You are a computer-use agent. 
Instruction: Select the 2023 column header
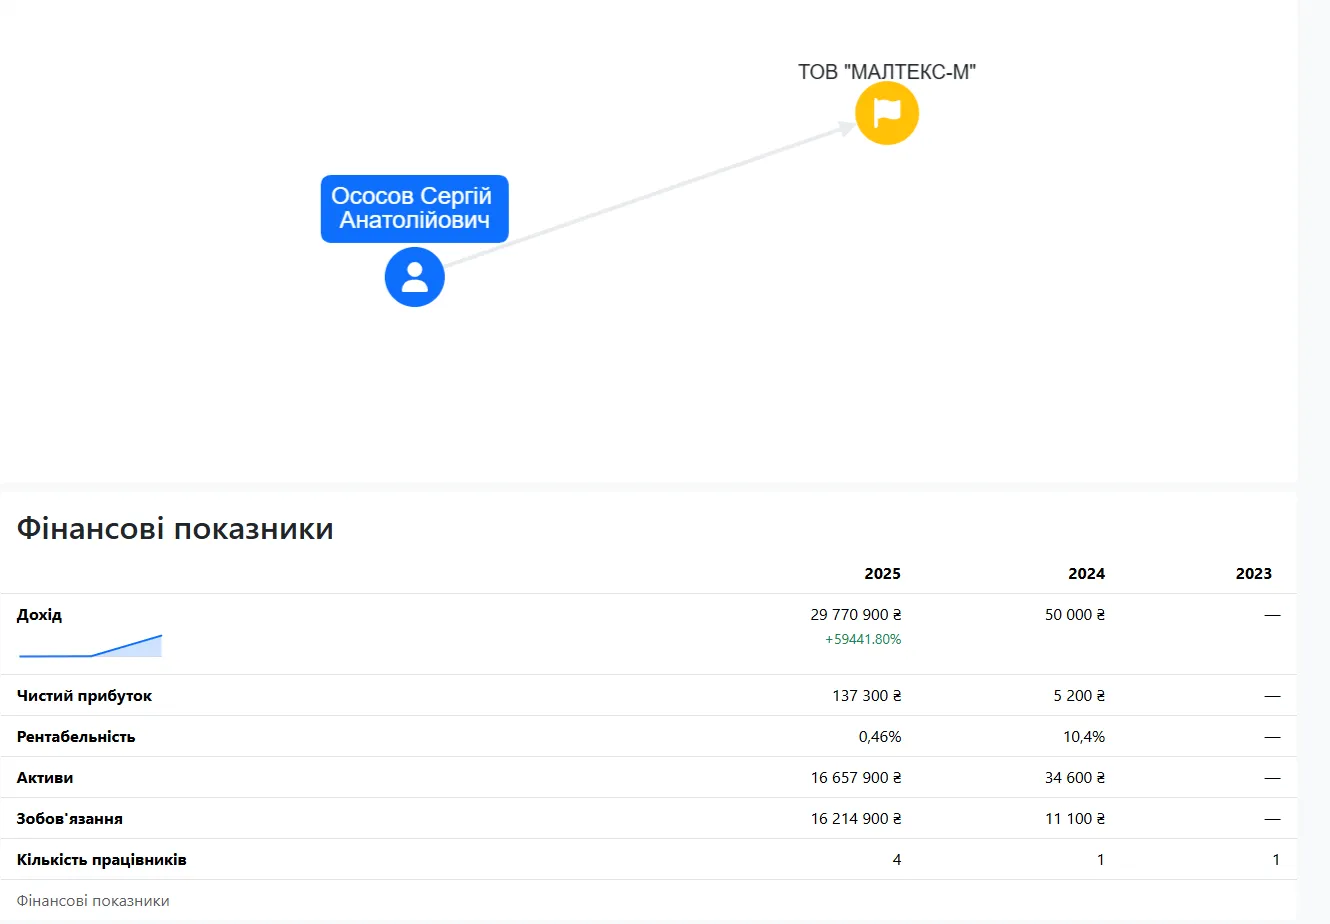1253,574
